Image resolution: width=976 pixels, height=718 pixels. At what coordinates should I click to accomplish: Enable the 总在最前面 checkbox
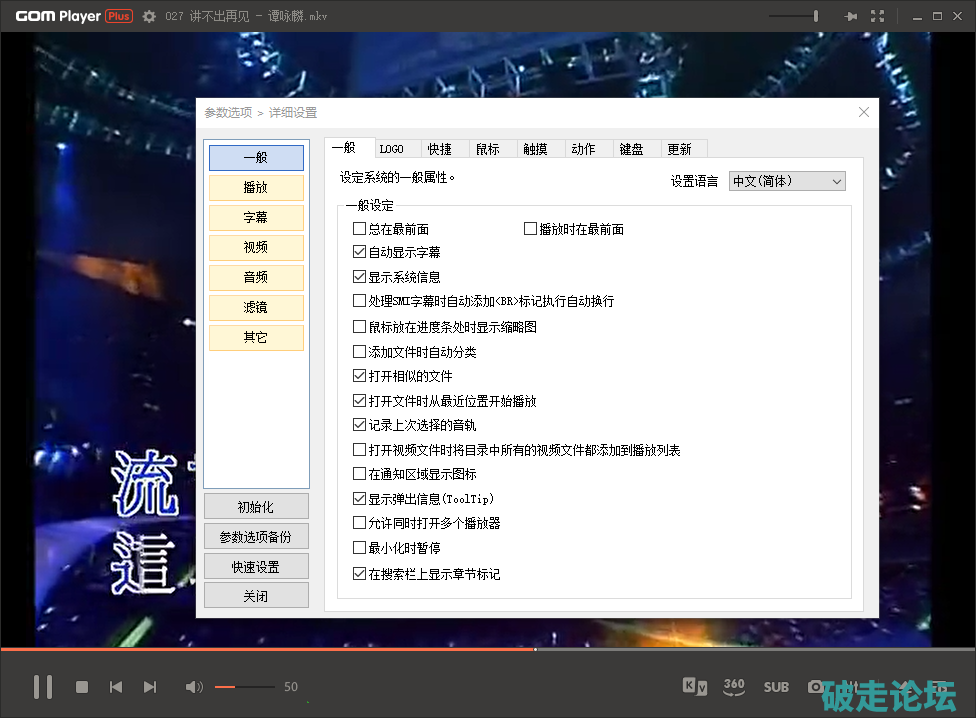click(360, 229)
